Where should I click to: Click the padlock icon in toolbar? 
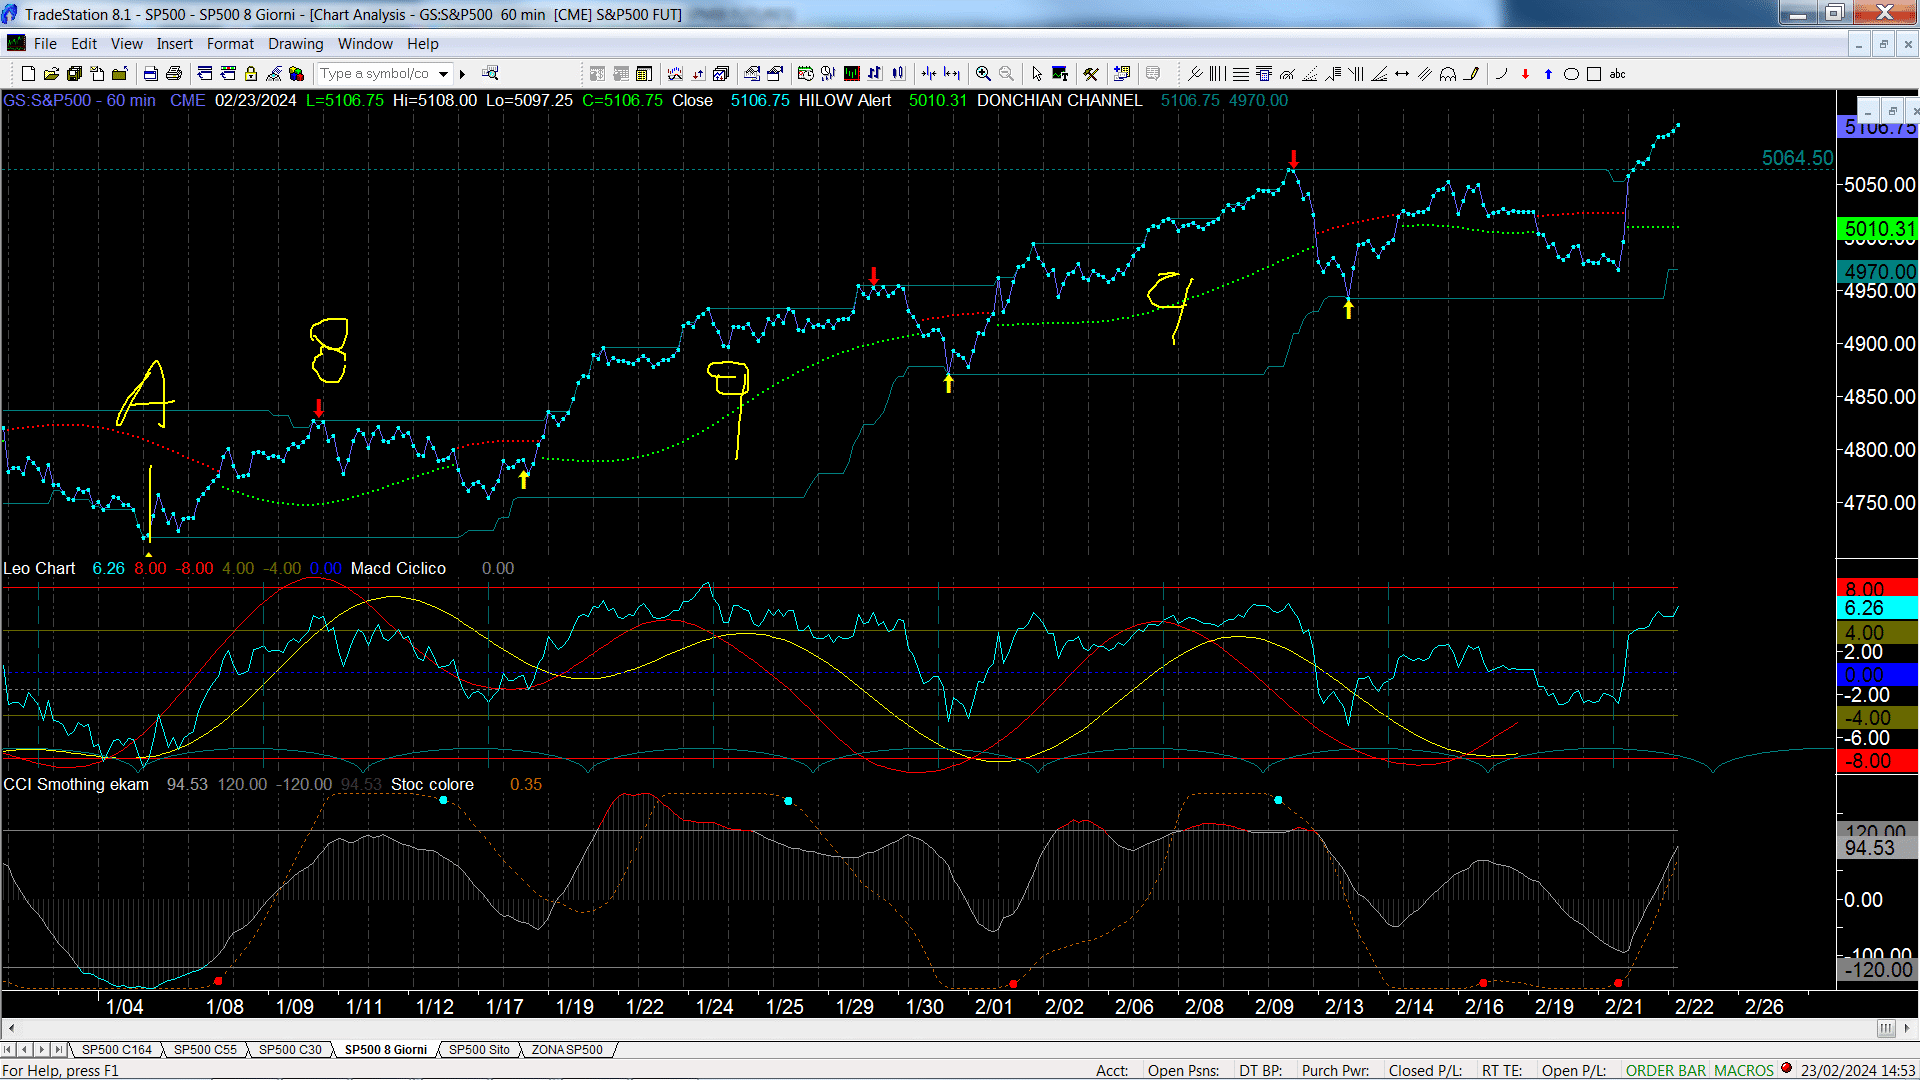point(251,74)
